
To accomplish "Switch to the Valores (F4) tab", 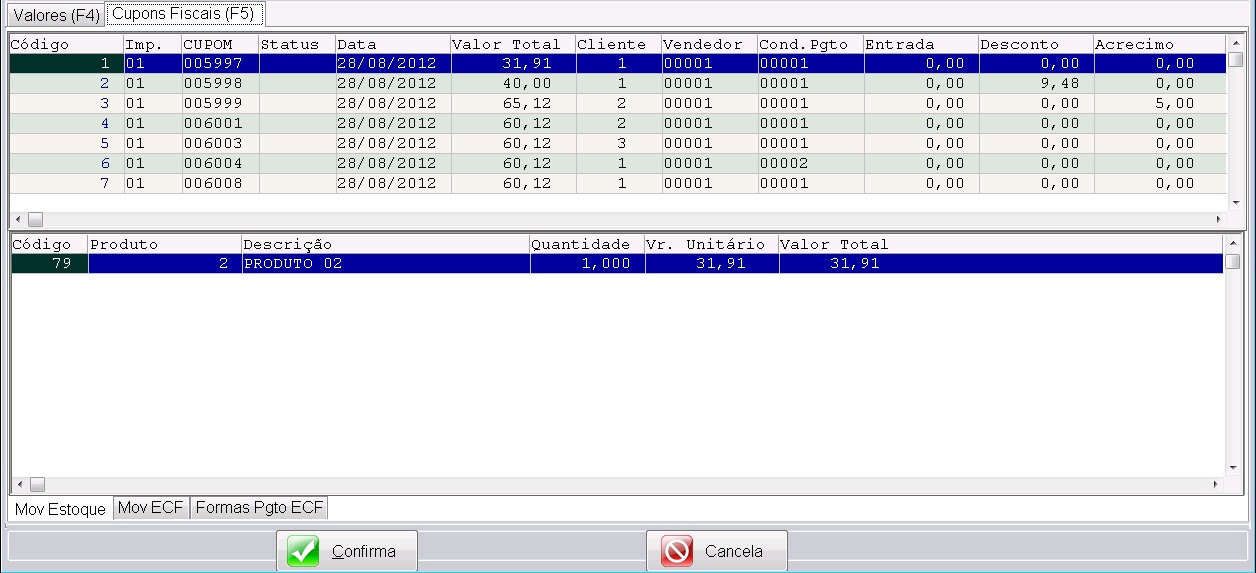I will [56, 15].
